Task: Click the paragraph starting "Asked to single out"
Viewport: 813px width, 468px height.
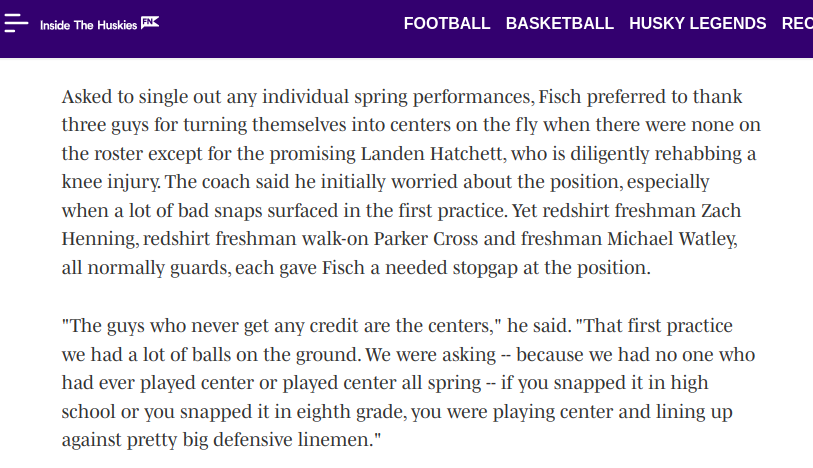Action: 400,183
